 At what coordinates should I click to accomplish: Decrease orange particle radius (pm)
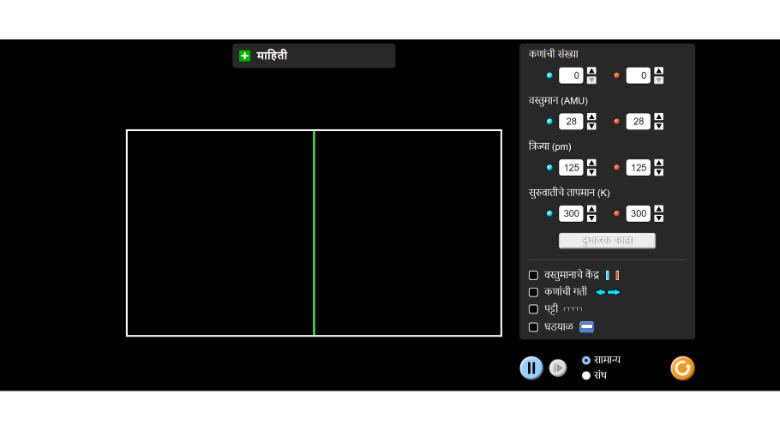point(659,172)
